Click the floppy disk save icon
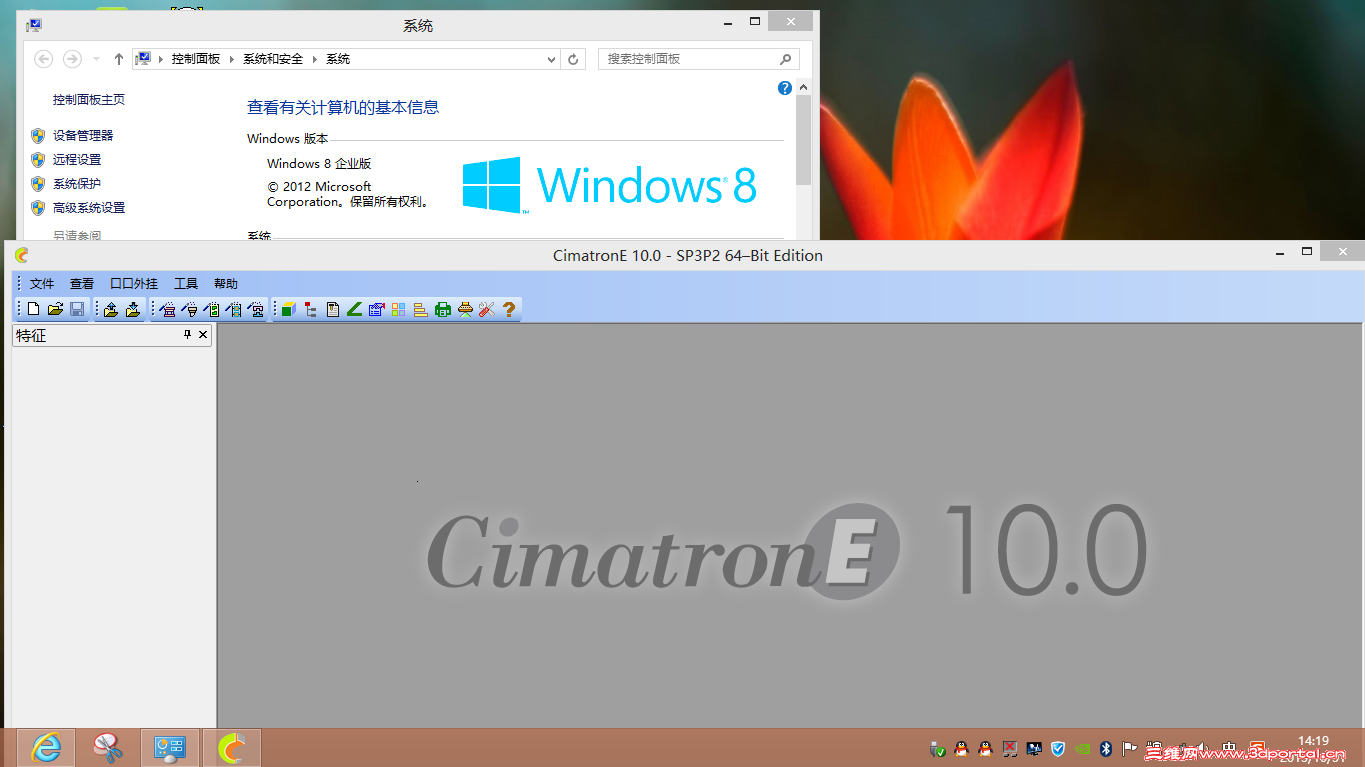Viewport: 1365px width, 767px height. click(77, 310)
